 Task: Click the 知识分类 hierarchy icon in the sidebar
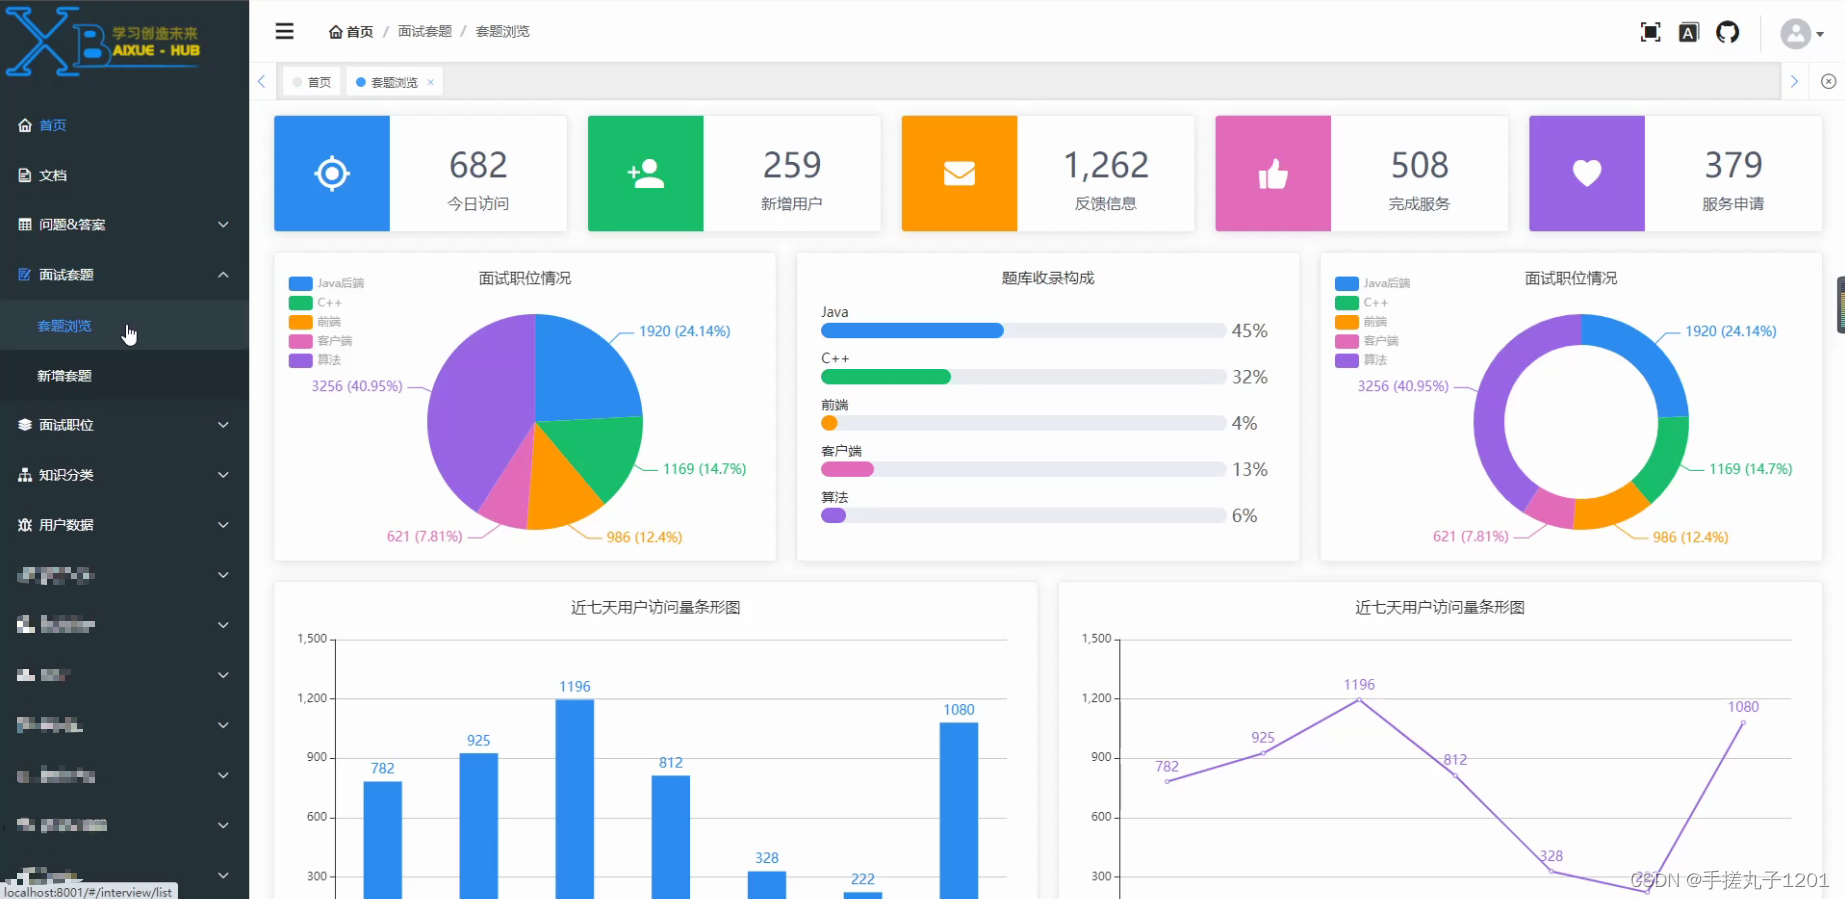[x=25, y=475]
